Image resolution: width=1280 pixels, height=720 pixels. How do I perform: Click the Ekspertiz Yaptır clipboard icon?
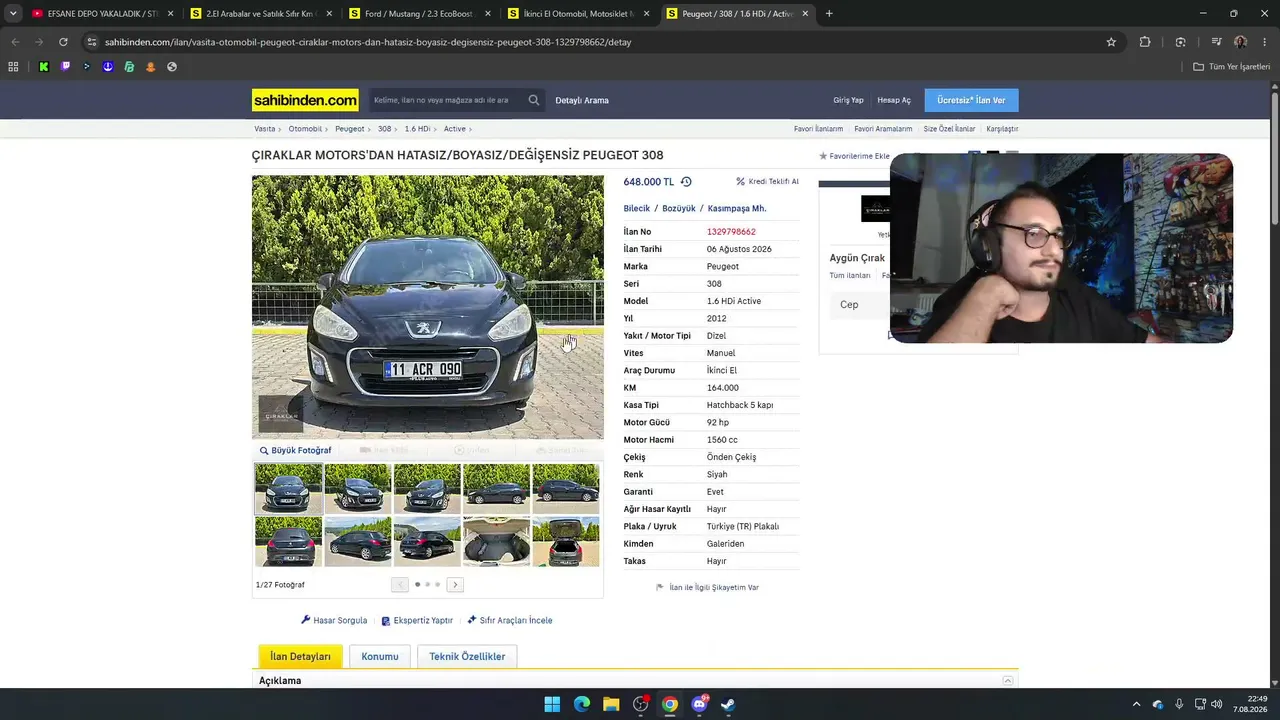pyautogui.click(x=386, y=621)
